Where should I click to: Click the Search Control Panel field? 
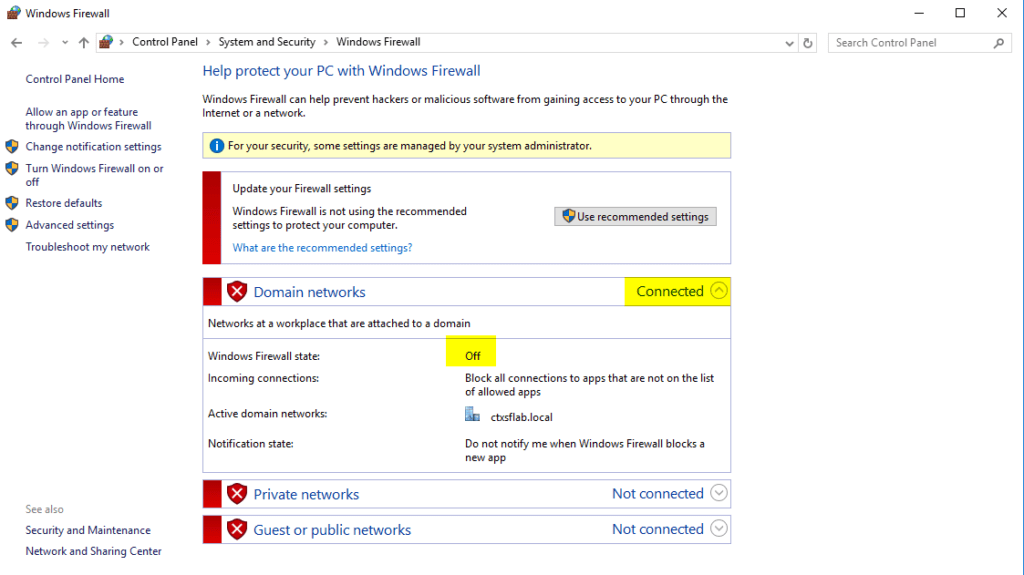coord(920,43)
